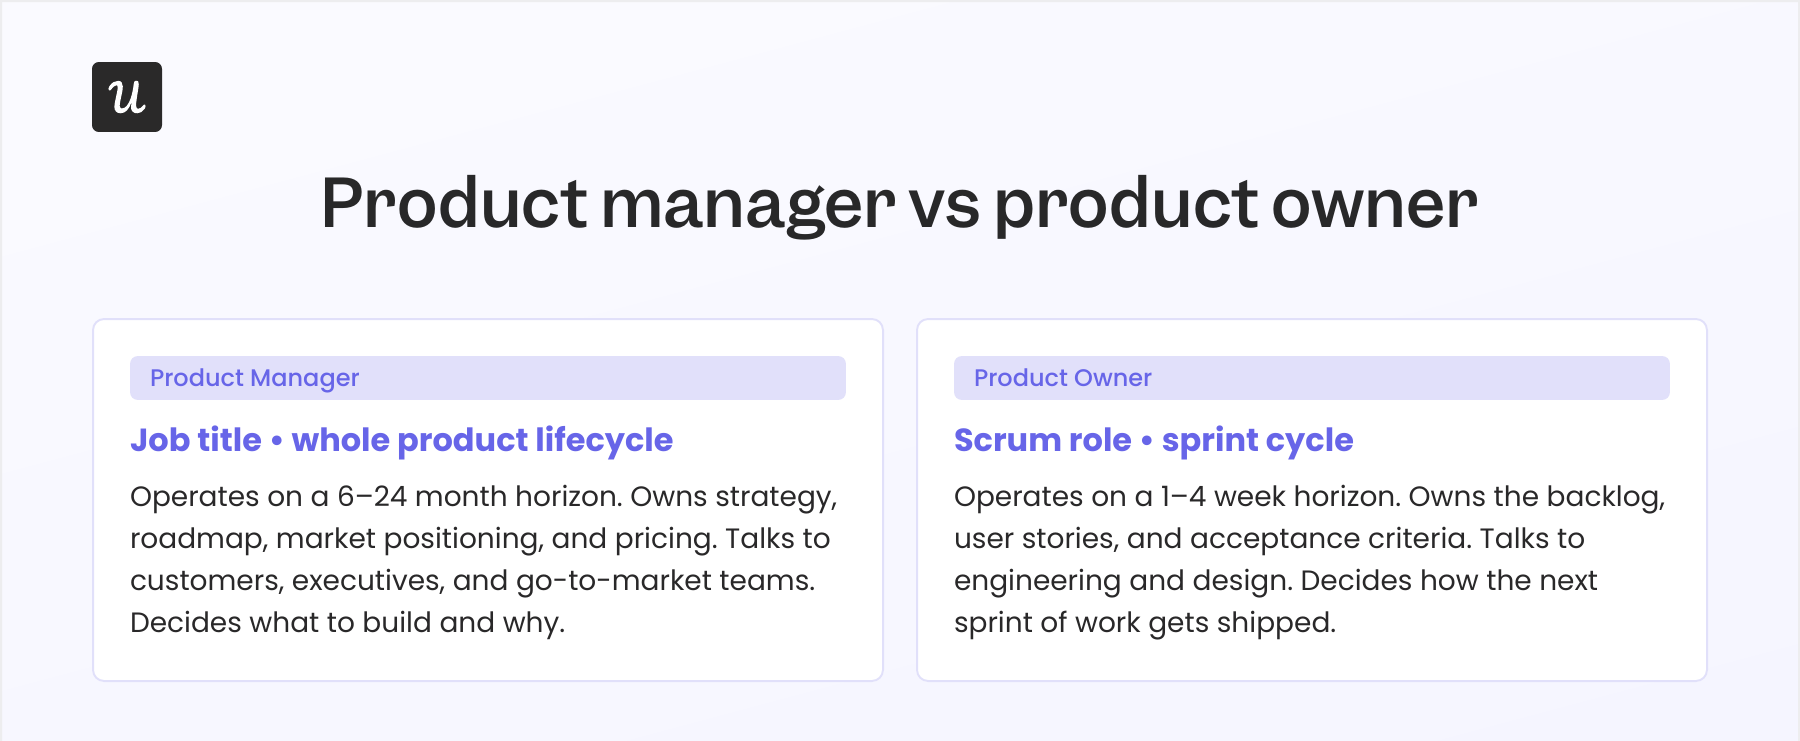Click the 'roadmap, market positioning' line
This screenshot has width=1800, height=741.
coord(337,539)
